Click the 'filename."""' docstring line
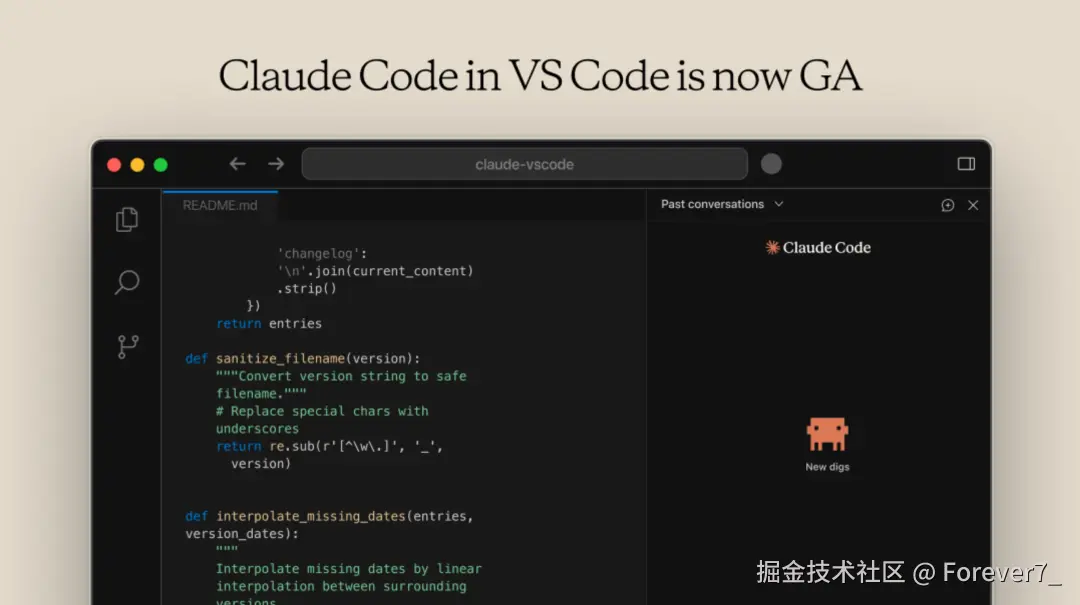1080x605 pixels. pos(261,393)
